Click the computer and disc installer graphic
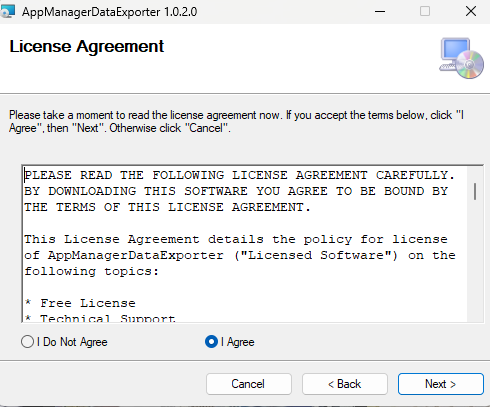Screen dimensions: 490x407 pyautogui.click(x=461, y=58)
